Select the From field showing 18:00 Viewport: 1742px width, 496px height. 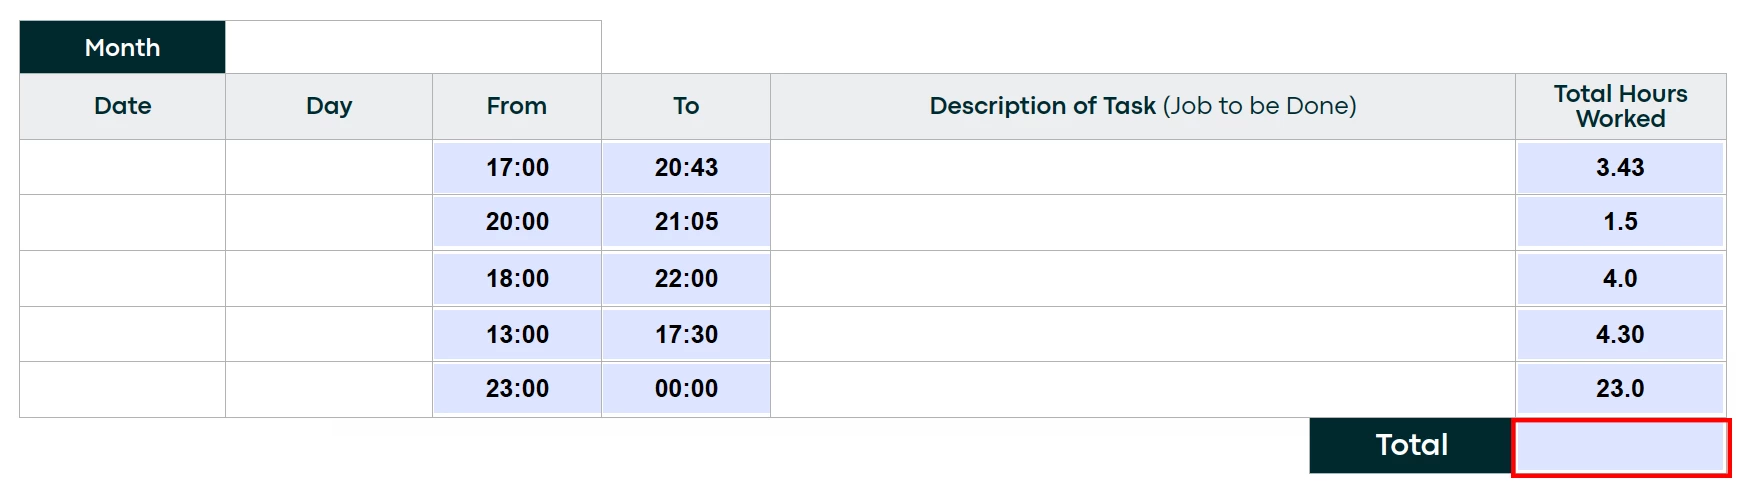(x=517, y=279)
